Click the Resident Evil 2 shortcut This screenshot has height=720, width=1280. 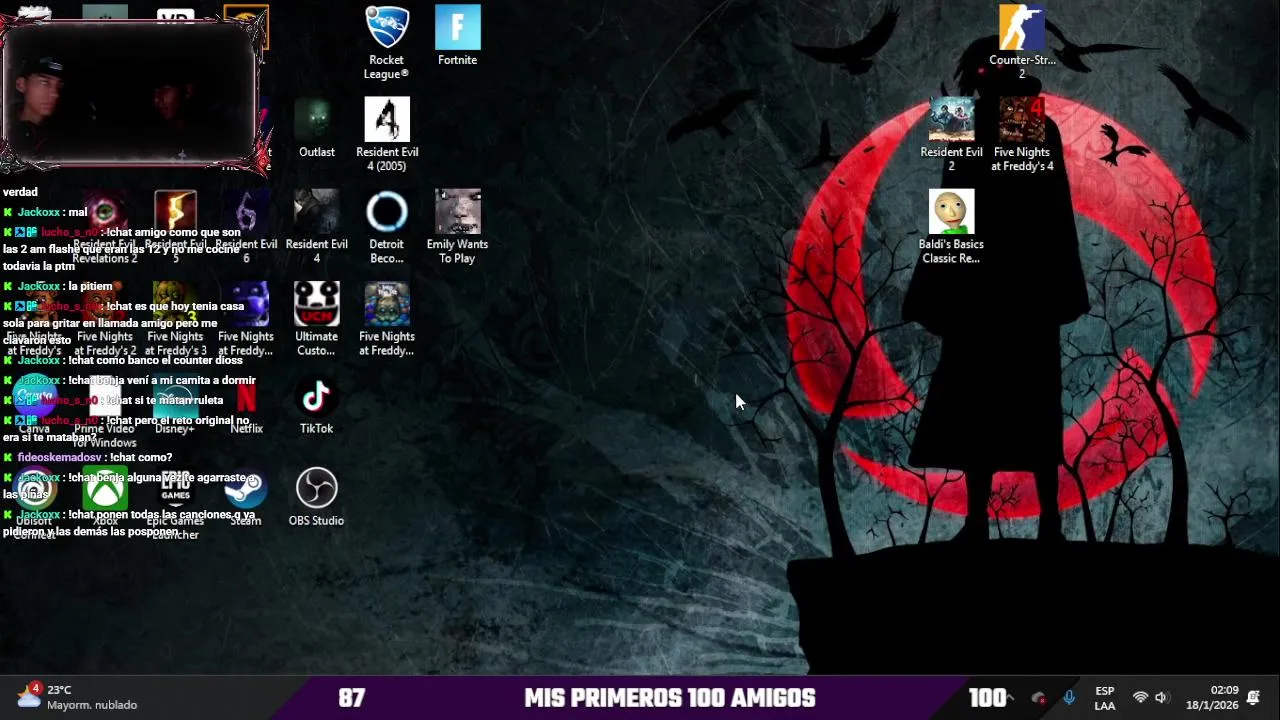pyautogui.click(x=951, y=135)
